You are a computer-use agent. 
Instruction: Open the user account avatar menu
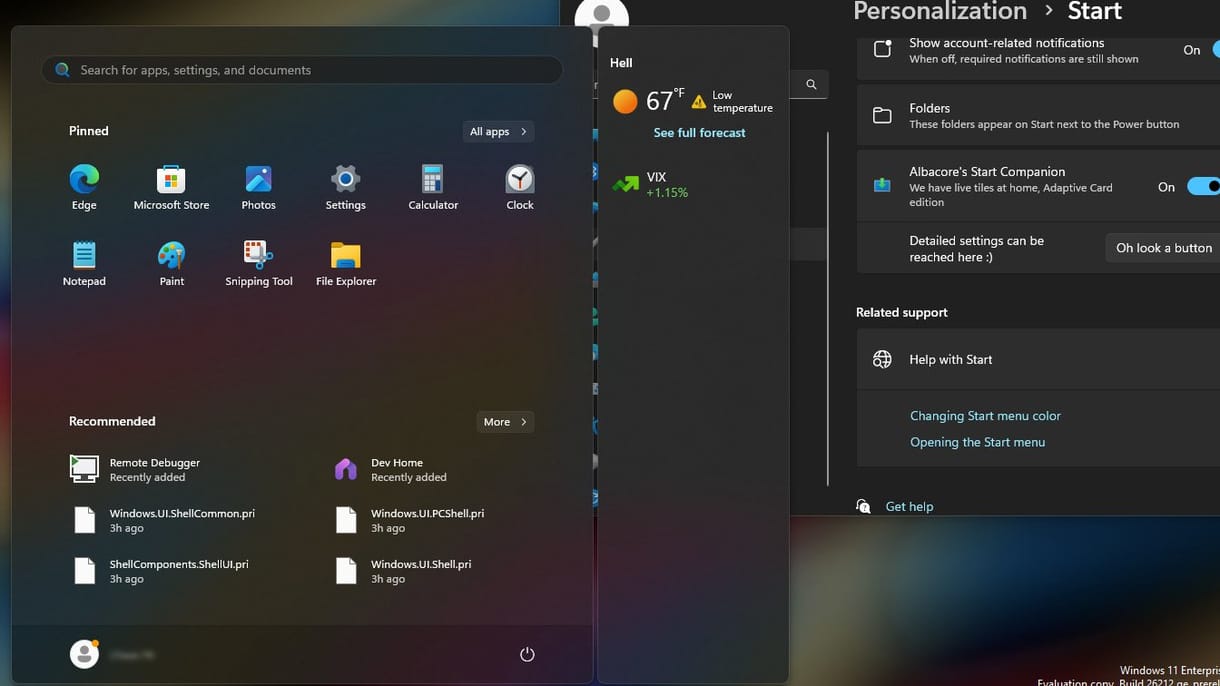coord(84,654)
